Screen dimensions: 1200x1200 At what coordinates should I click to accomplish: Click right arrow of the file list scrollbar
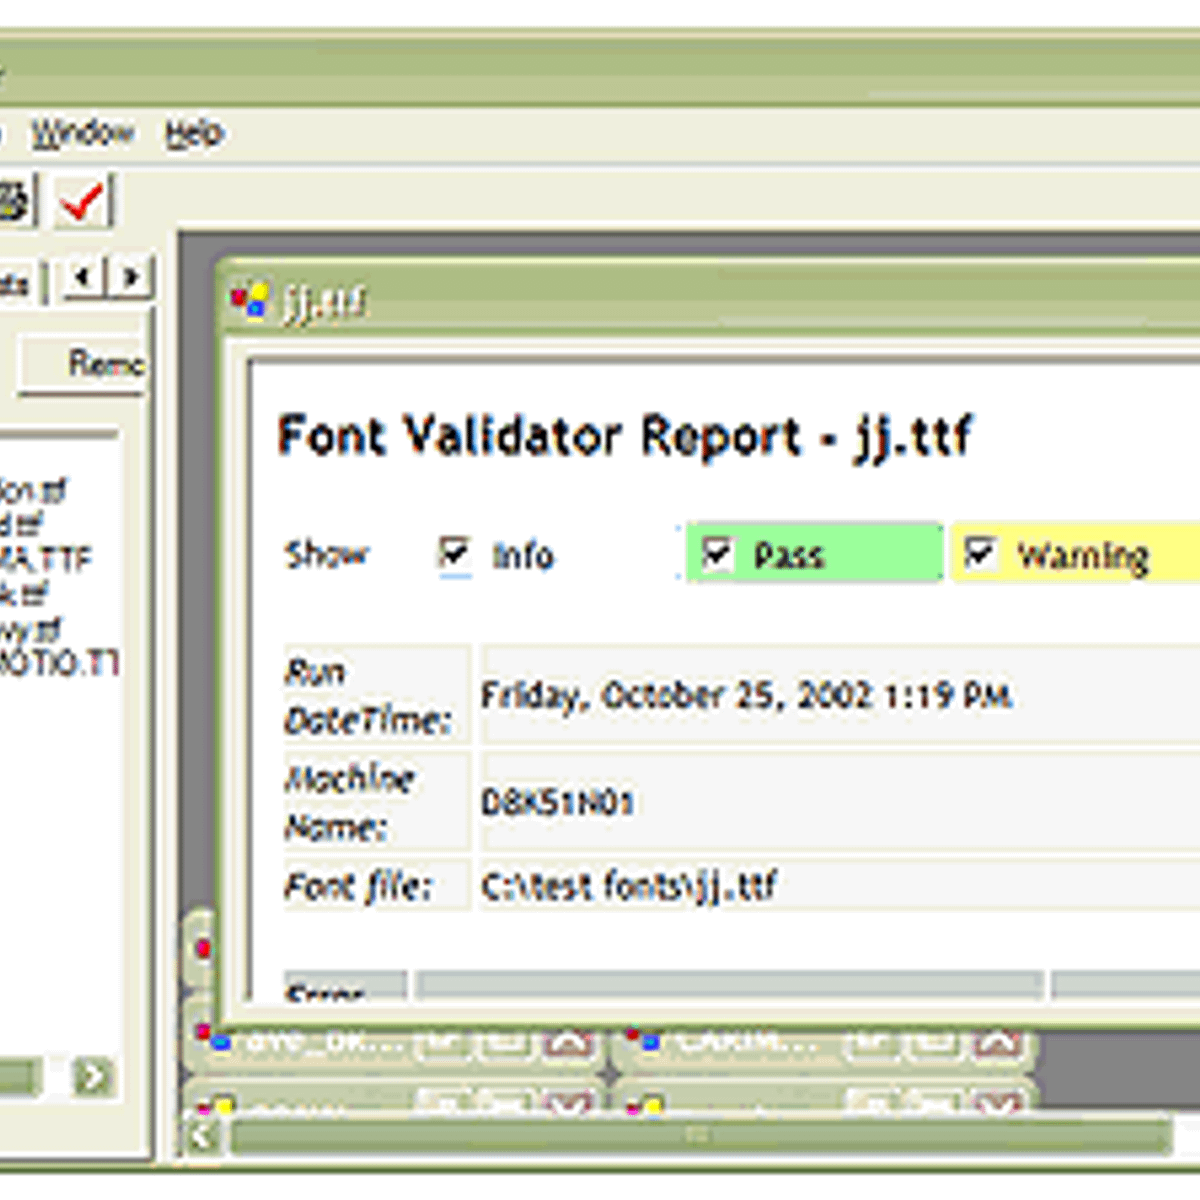coord(94,1077)
